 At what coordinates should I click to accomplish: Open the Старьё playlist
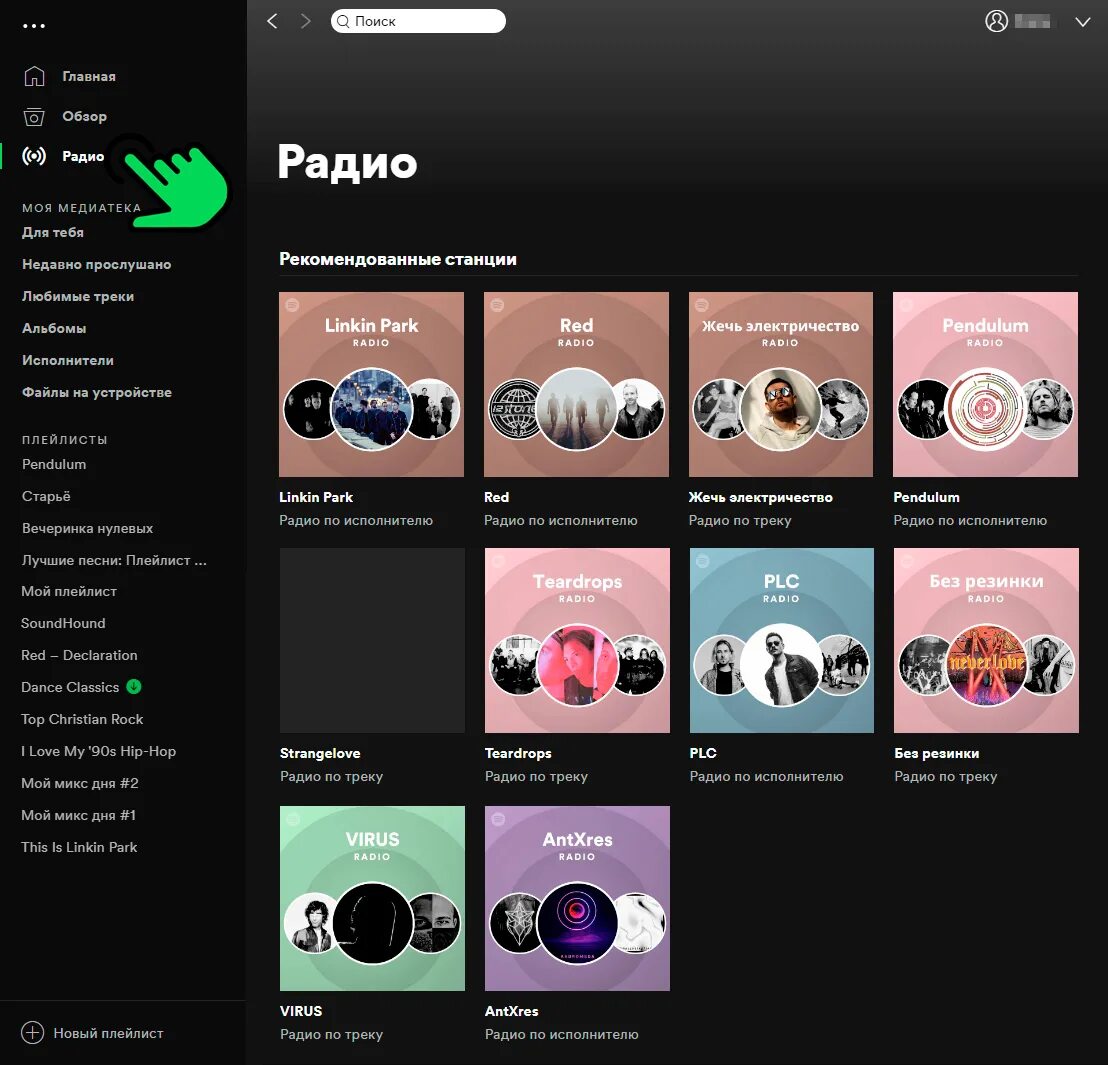click(46, 496)
